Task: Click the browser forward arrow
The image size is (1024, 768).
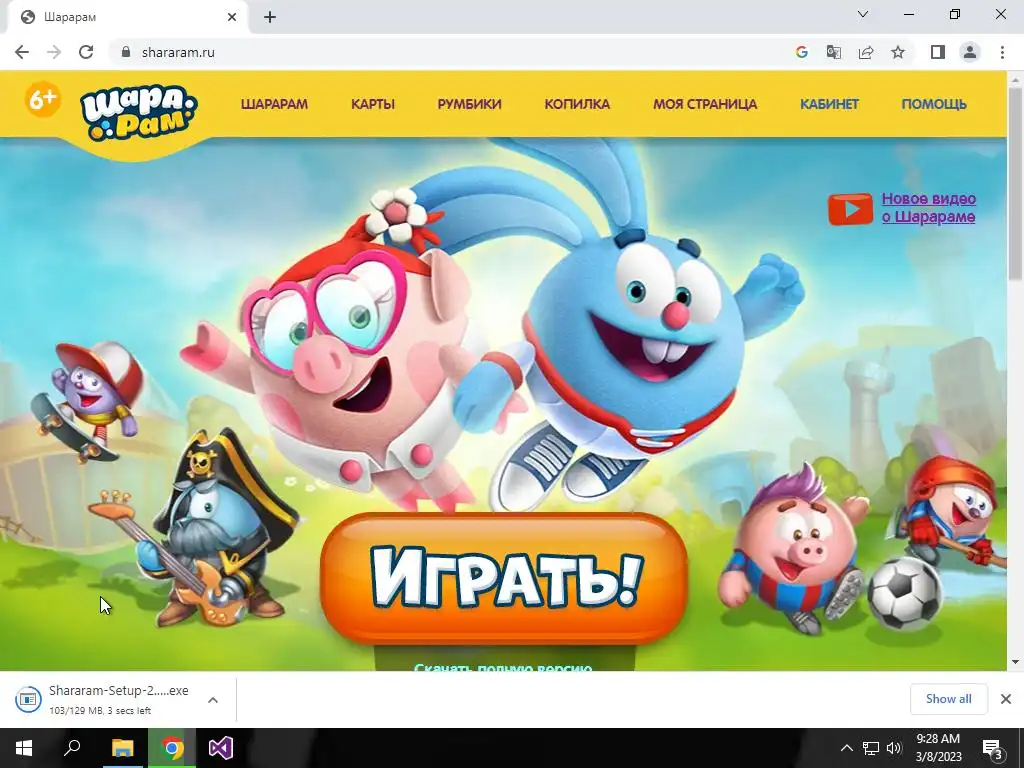Action: click(54, 52)
